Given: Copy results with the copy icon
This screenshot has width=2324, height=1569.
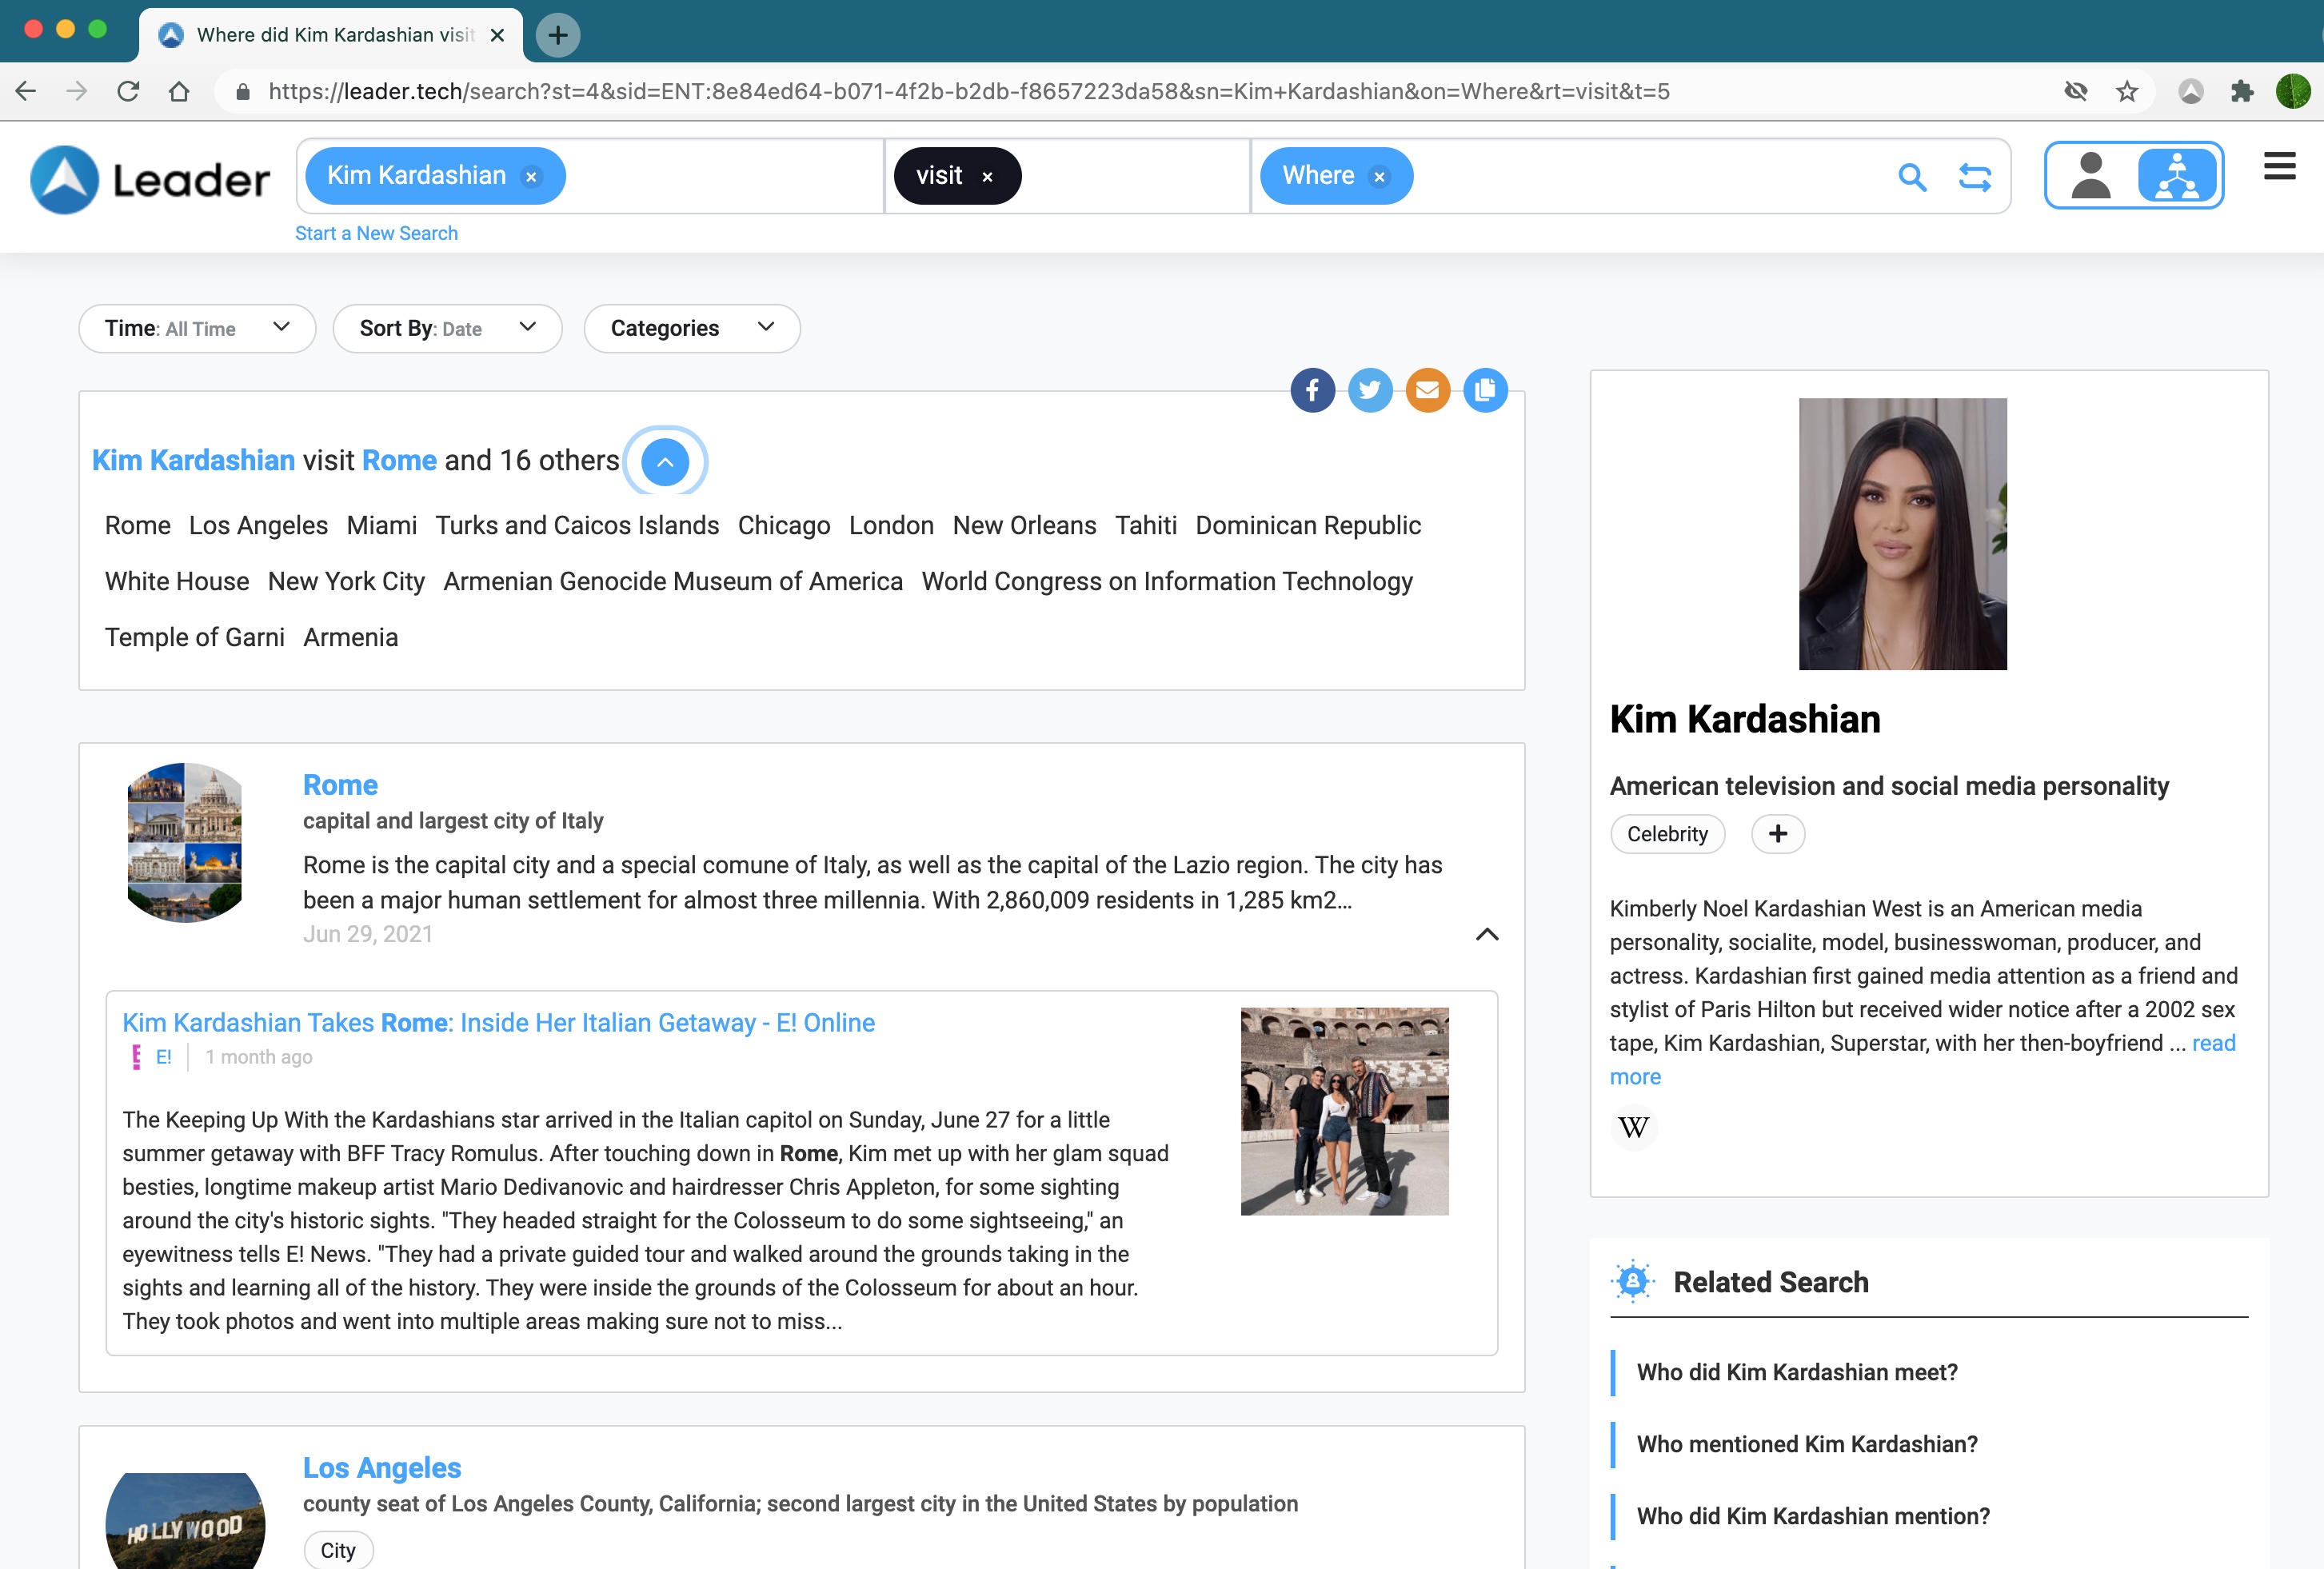Looking at the screenshot, I should click(x=1485, y=390).
